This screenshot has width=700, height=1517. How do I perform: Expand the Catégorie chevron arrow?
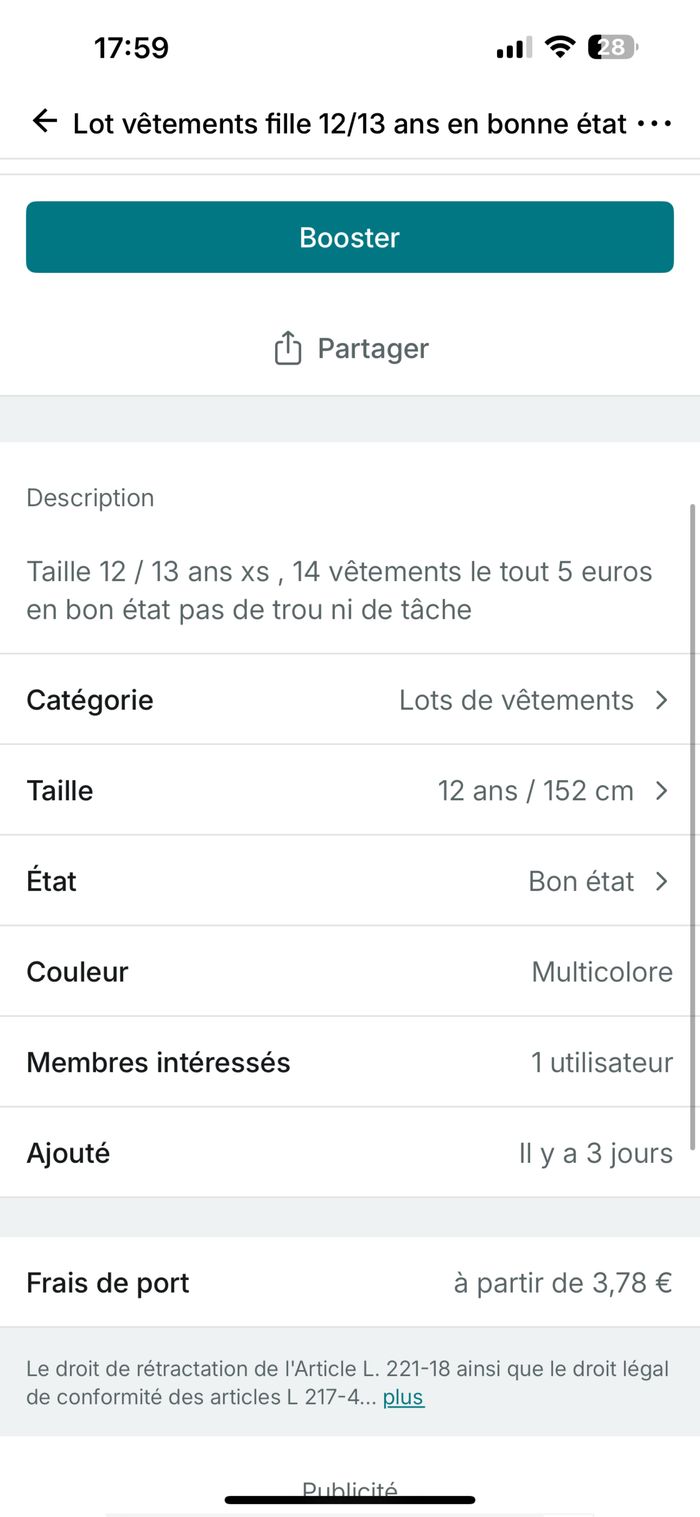click(x=661, y=700)
